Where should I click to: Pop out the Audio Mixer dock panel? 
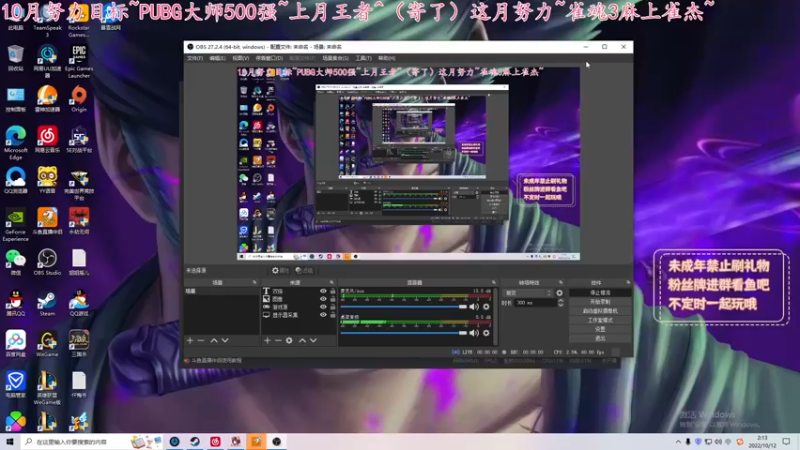(493, 283)
